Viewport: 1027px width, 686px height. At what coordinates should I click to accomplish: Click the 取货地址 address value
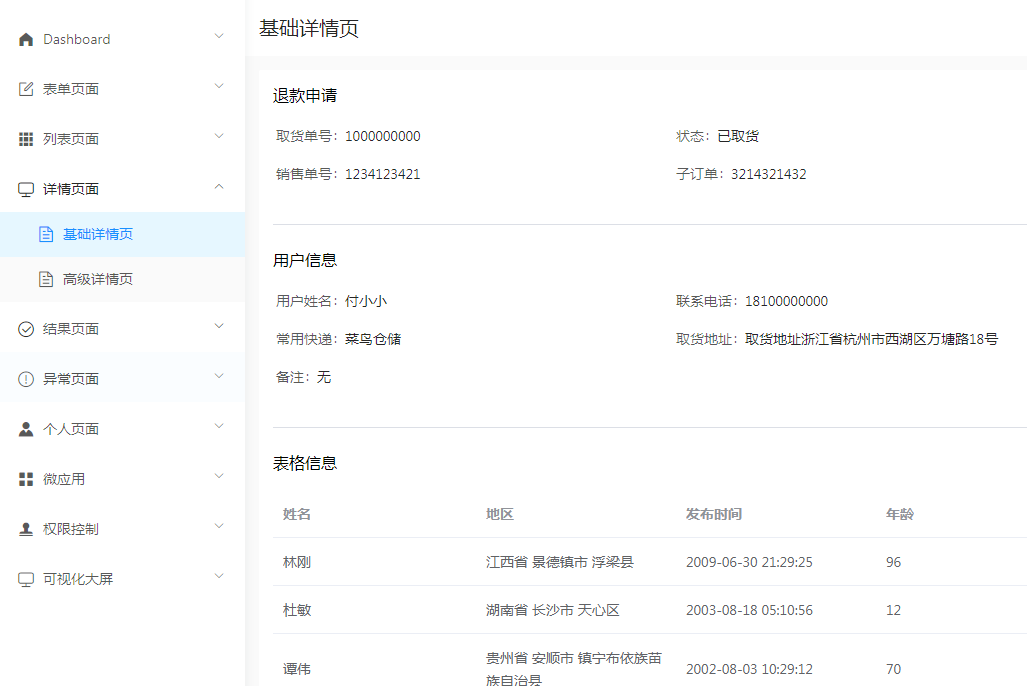tap(871, 339)
